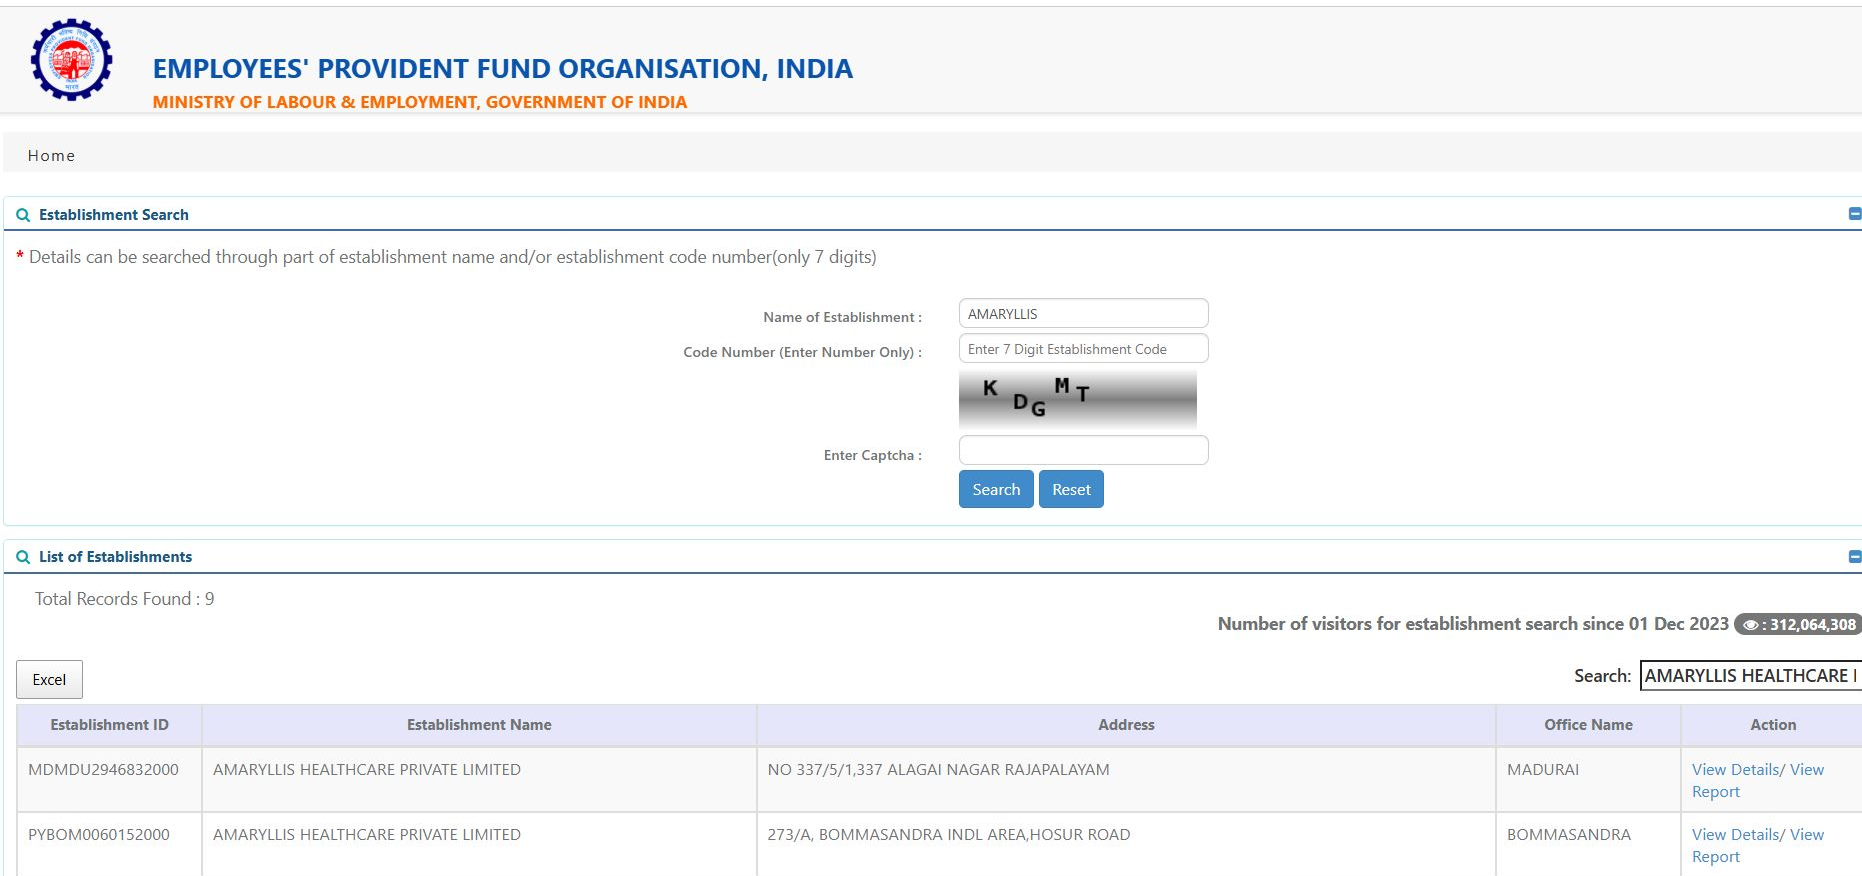Click the EPFO logo emblem
Viewport: 1862px width, 876px height.
71,60
